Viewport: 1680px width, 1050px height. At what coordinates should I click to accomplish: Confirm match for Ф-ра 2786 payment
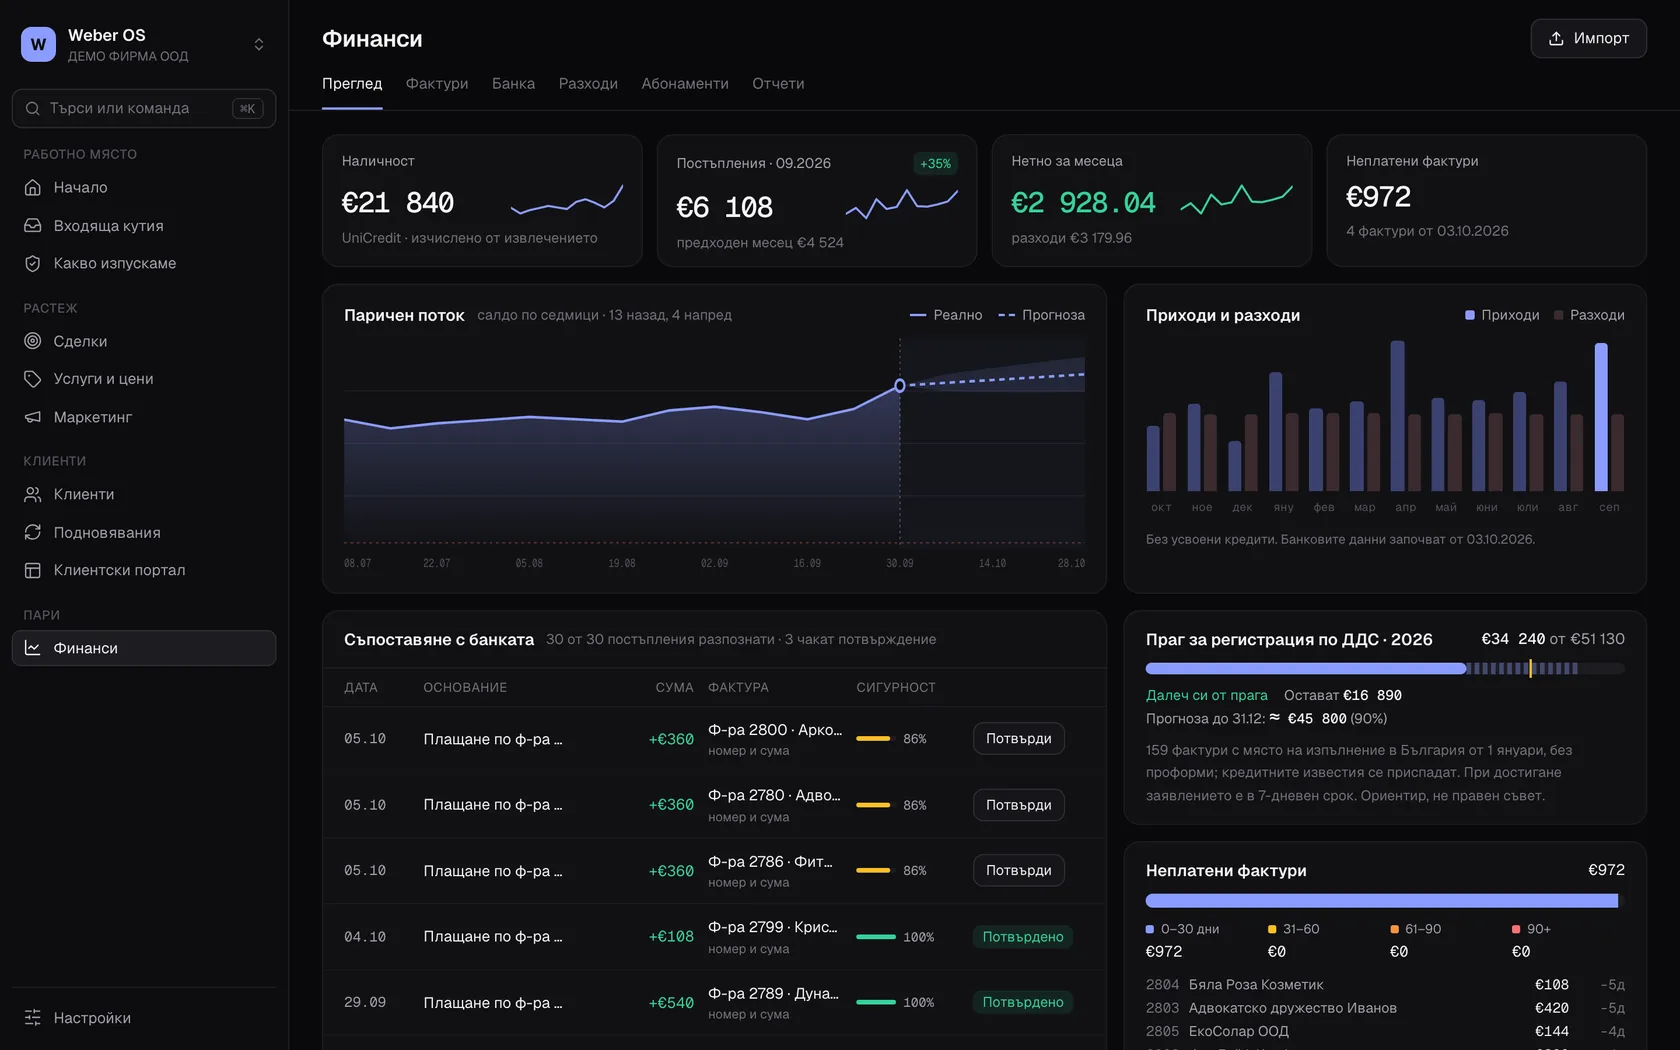coord(1018,871)
